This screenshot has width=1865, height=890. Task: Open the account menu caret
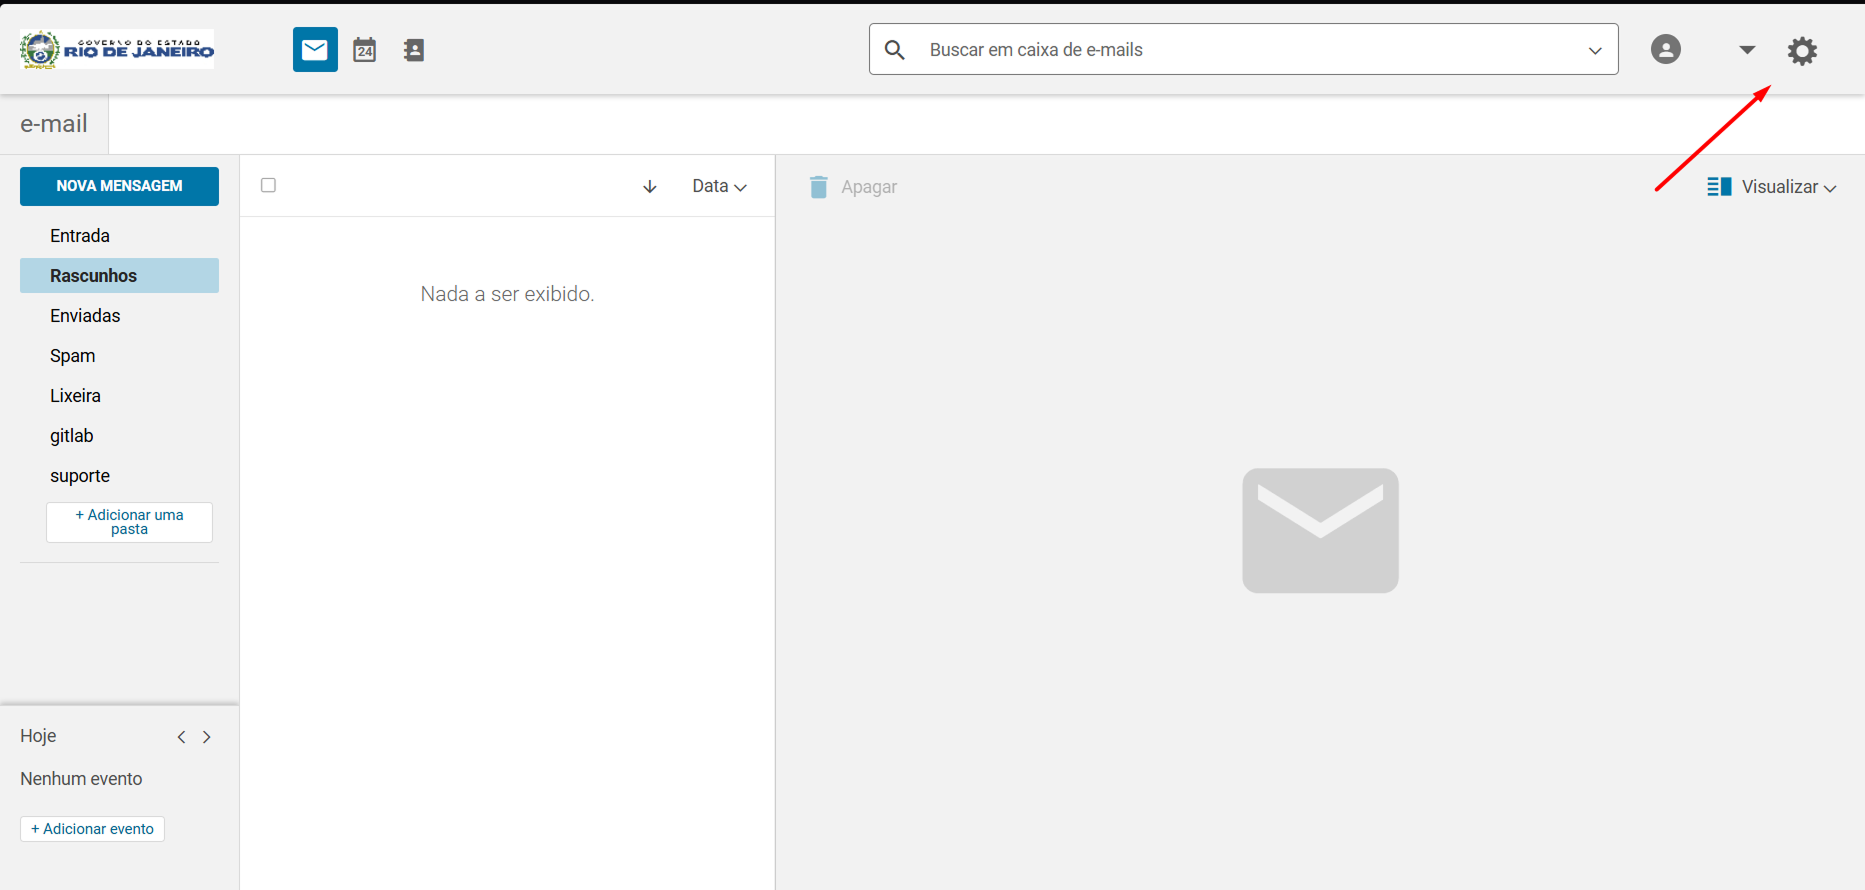[1747, 50]
